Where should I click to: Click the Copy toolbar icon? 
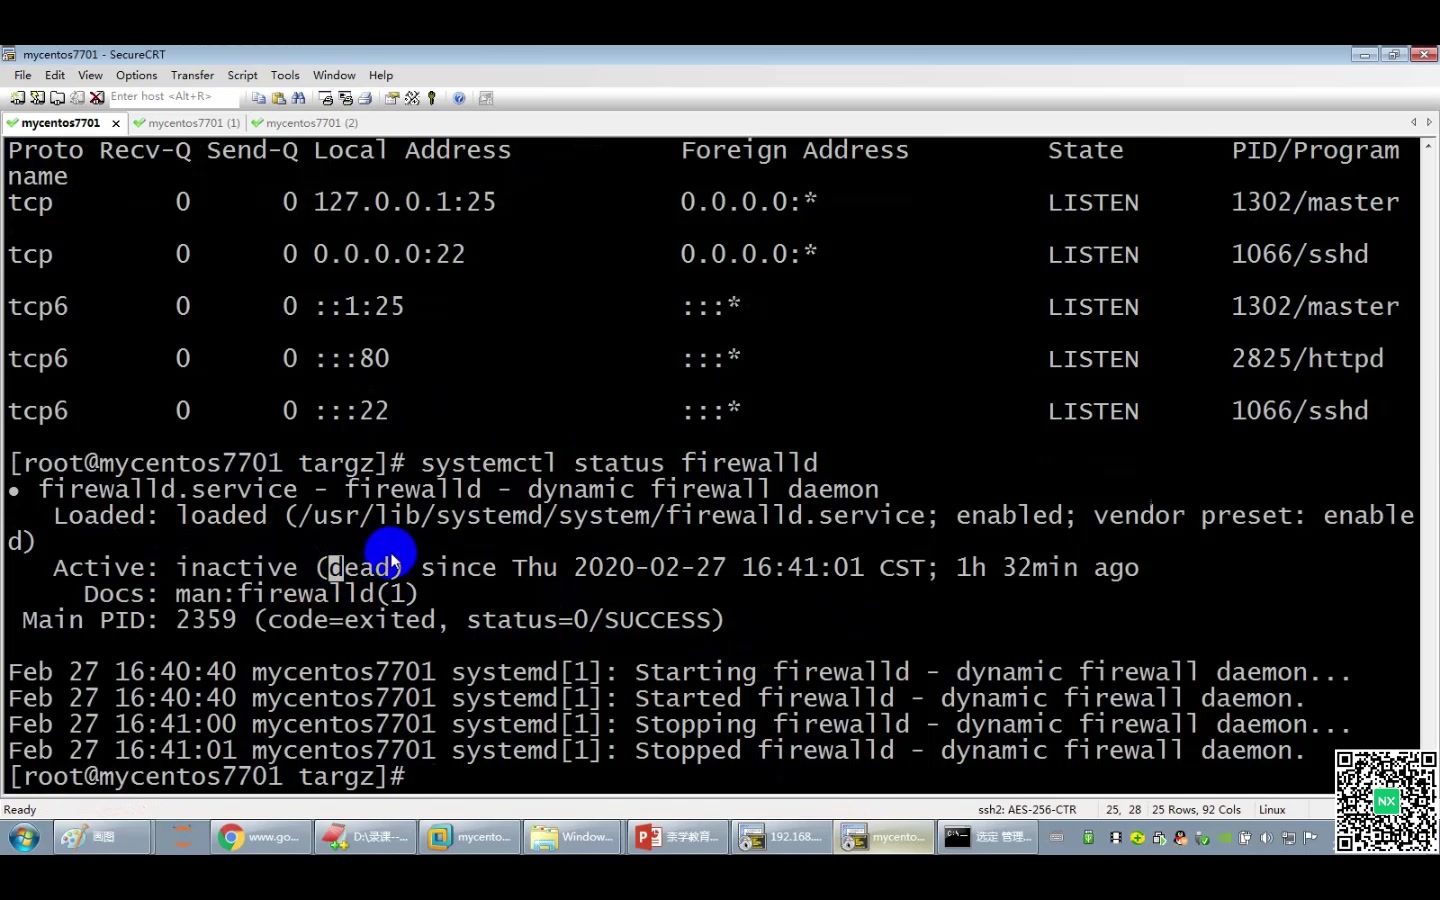[x=259, y=98]
